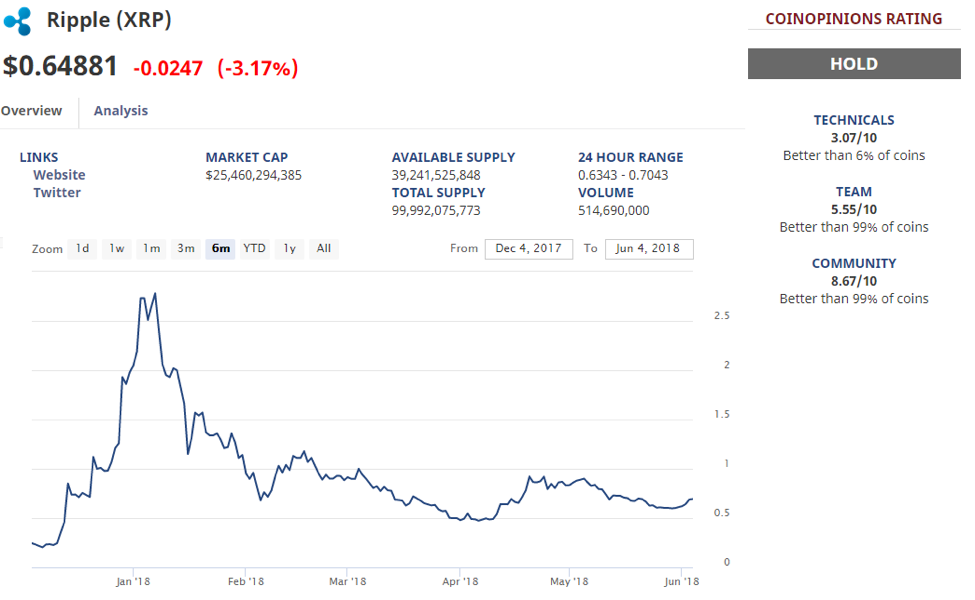
Task: Edit the From date field
Action: click(529, 249)
